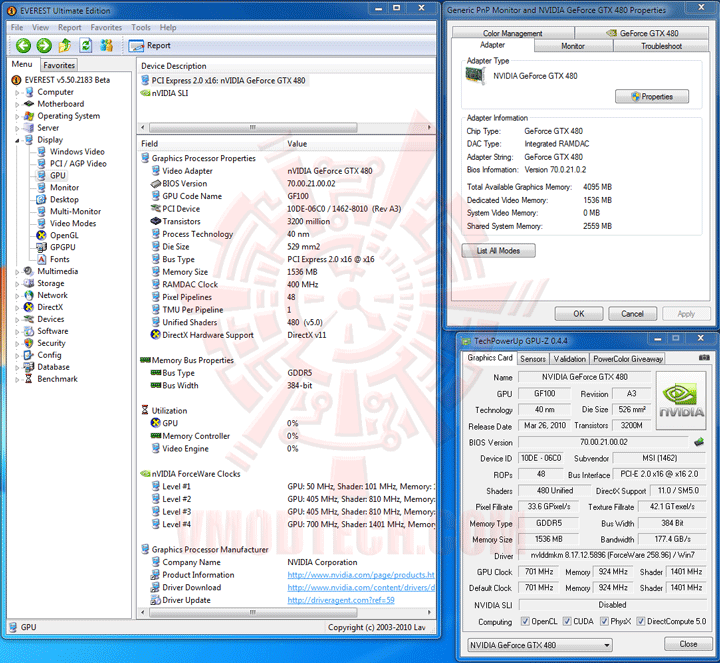Collapse the Display tree node
This screenshot has height=663, width=720.
[x=17, y=140]
